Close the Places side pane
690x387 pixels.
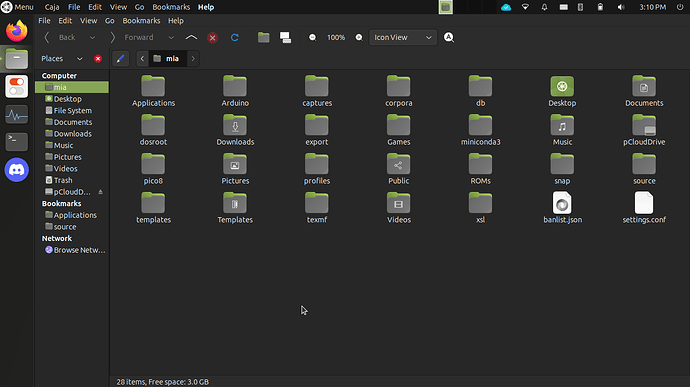(98, 59)
